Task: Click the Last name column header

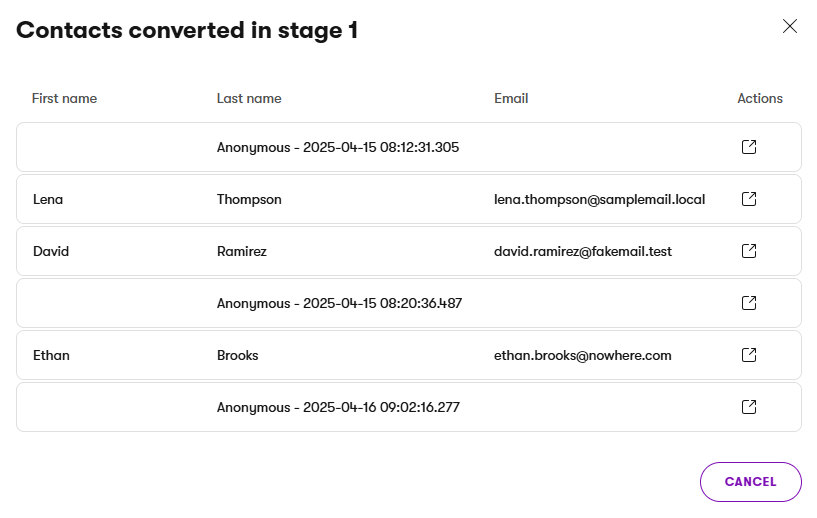Action: pos(249,98)
